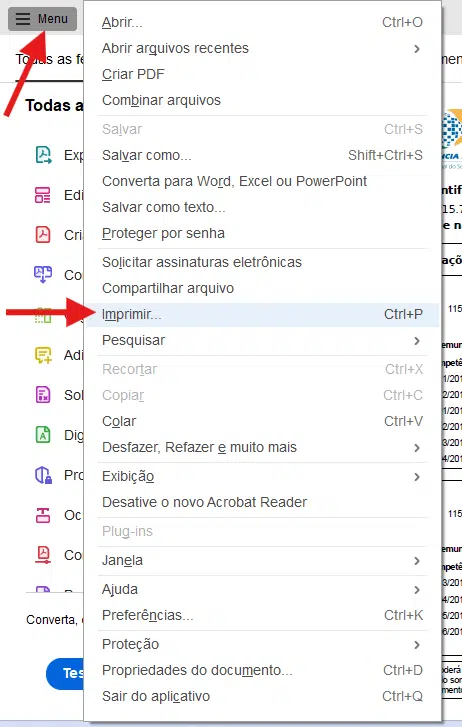Click the Add comments tool icon
Screen dimensions: 462x727
[x=43, y=355]
